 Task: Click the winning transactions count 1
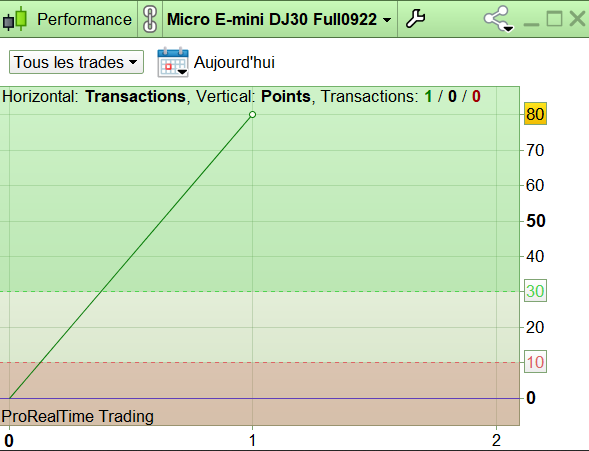[x=428, y=97]
